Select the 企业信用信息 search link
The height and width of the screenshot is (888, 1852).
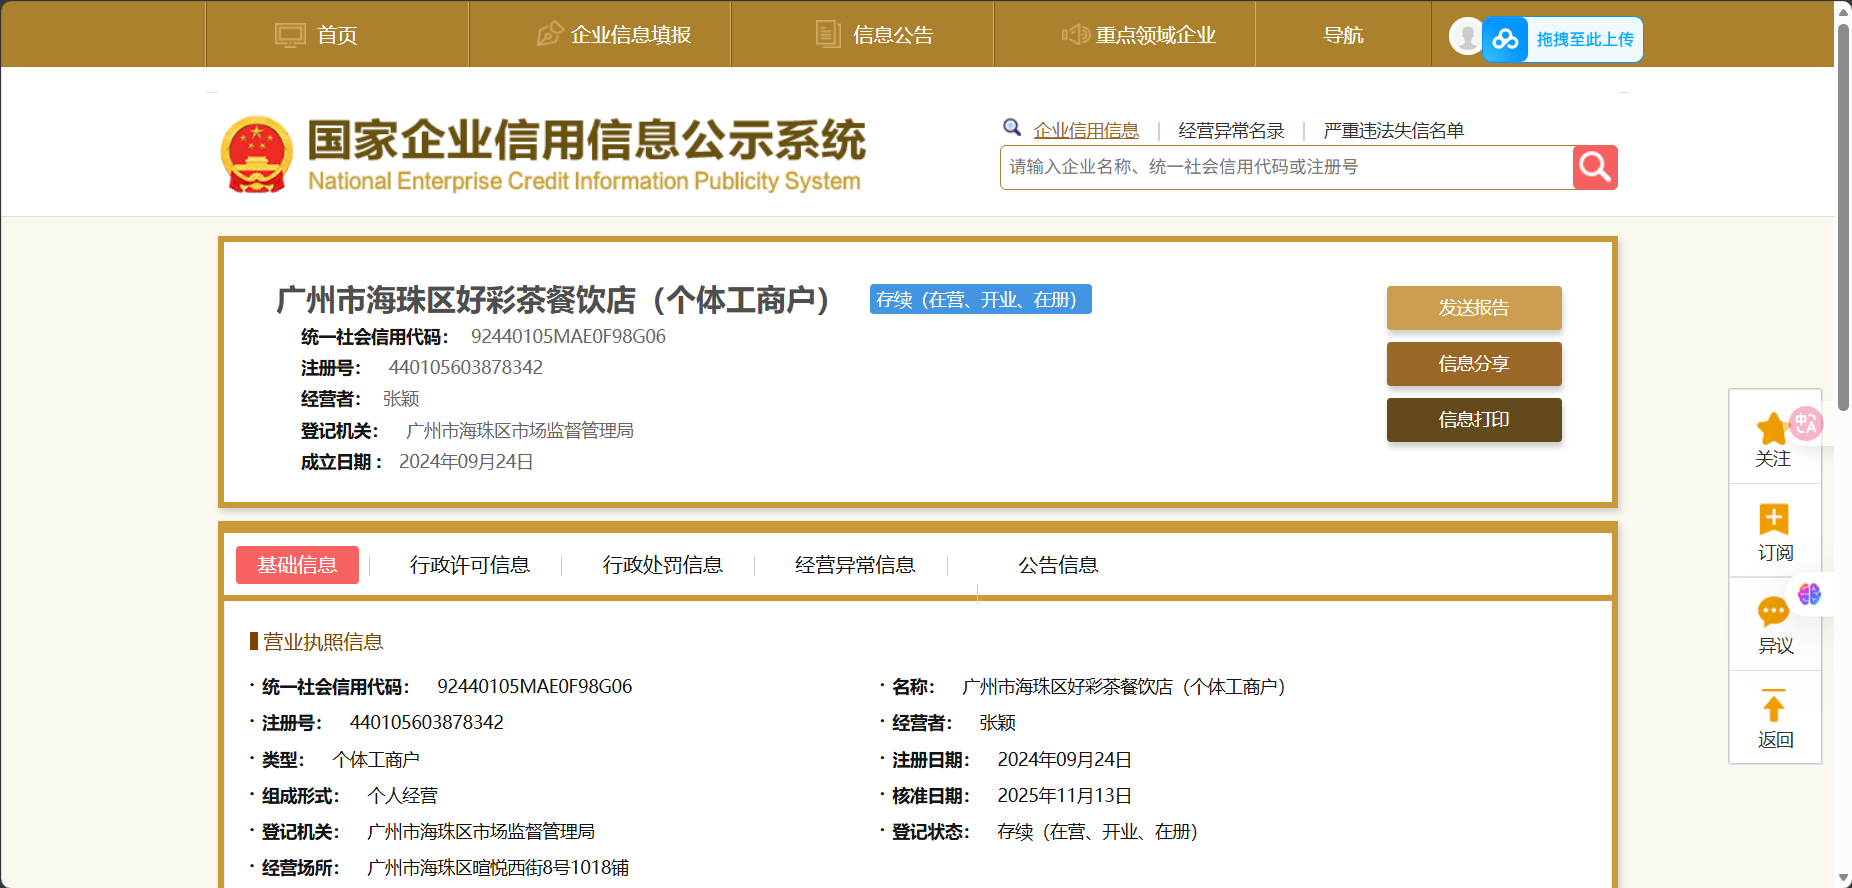[1086, 130]
